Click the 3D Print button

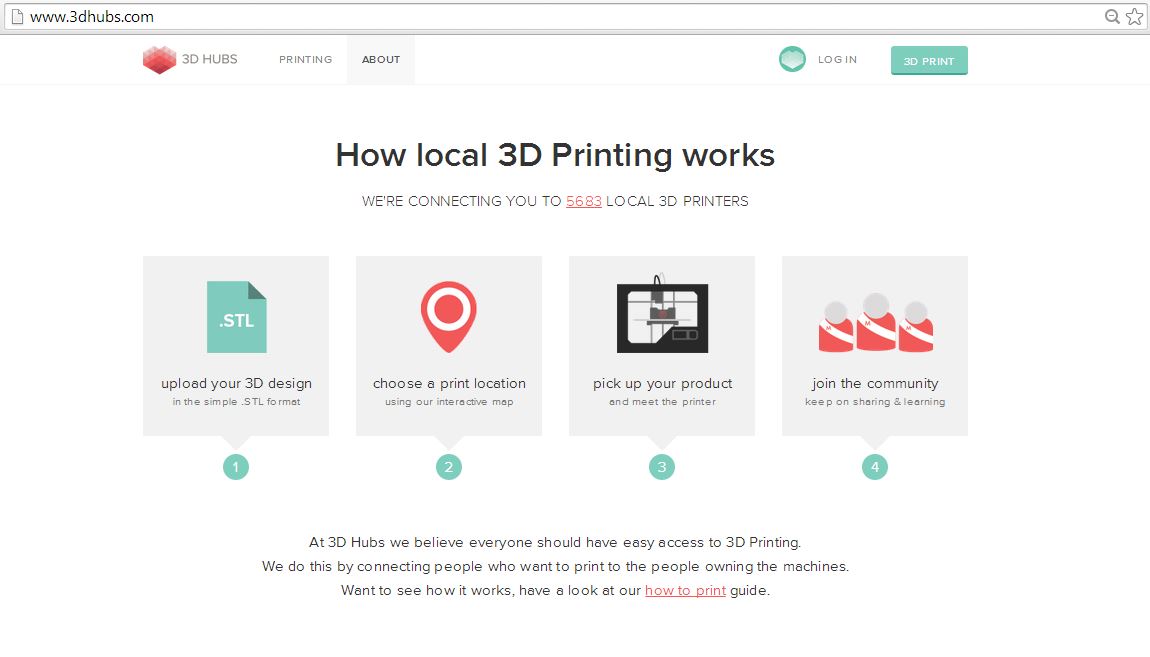point(929,61)
